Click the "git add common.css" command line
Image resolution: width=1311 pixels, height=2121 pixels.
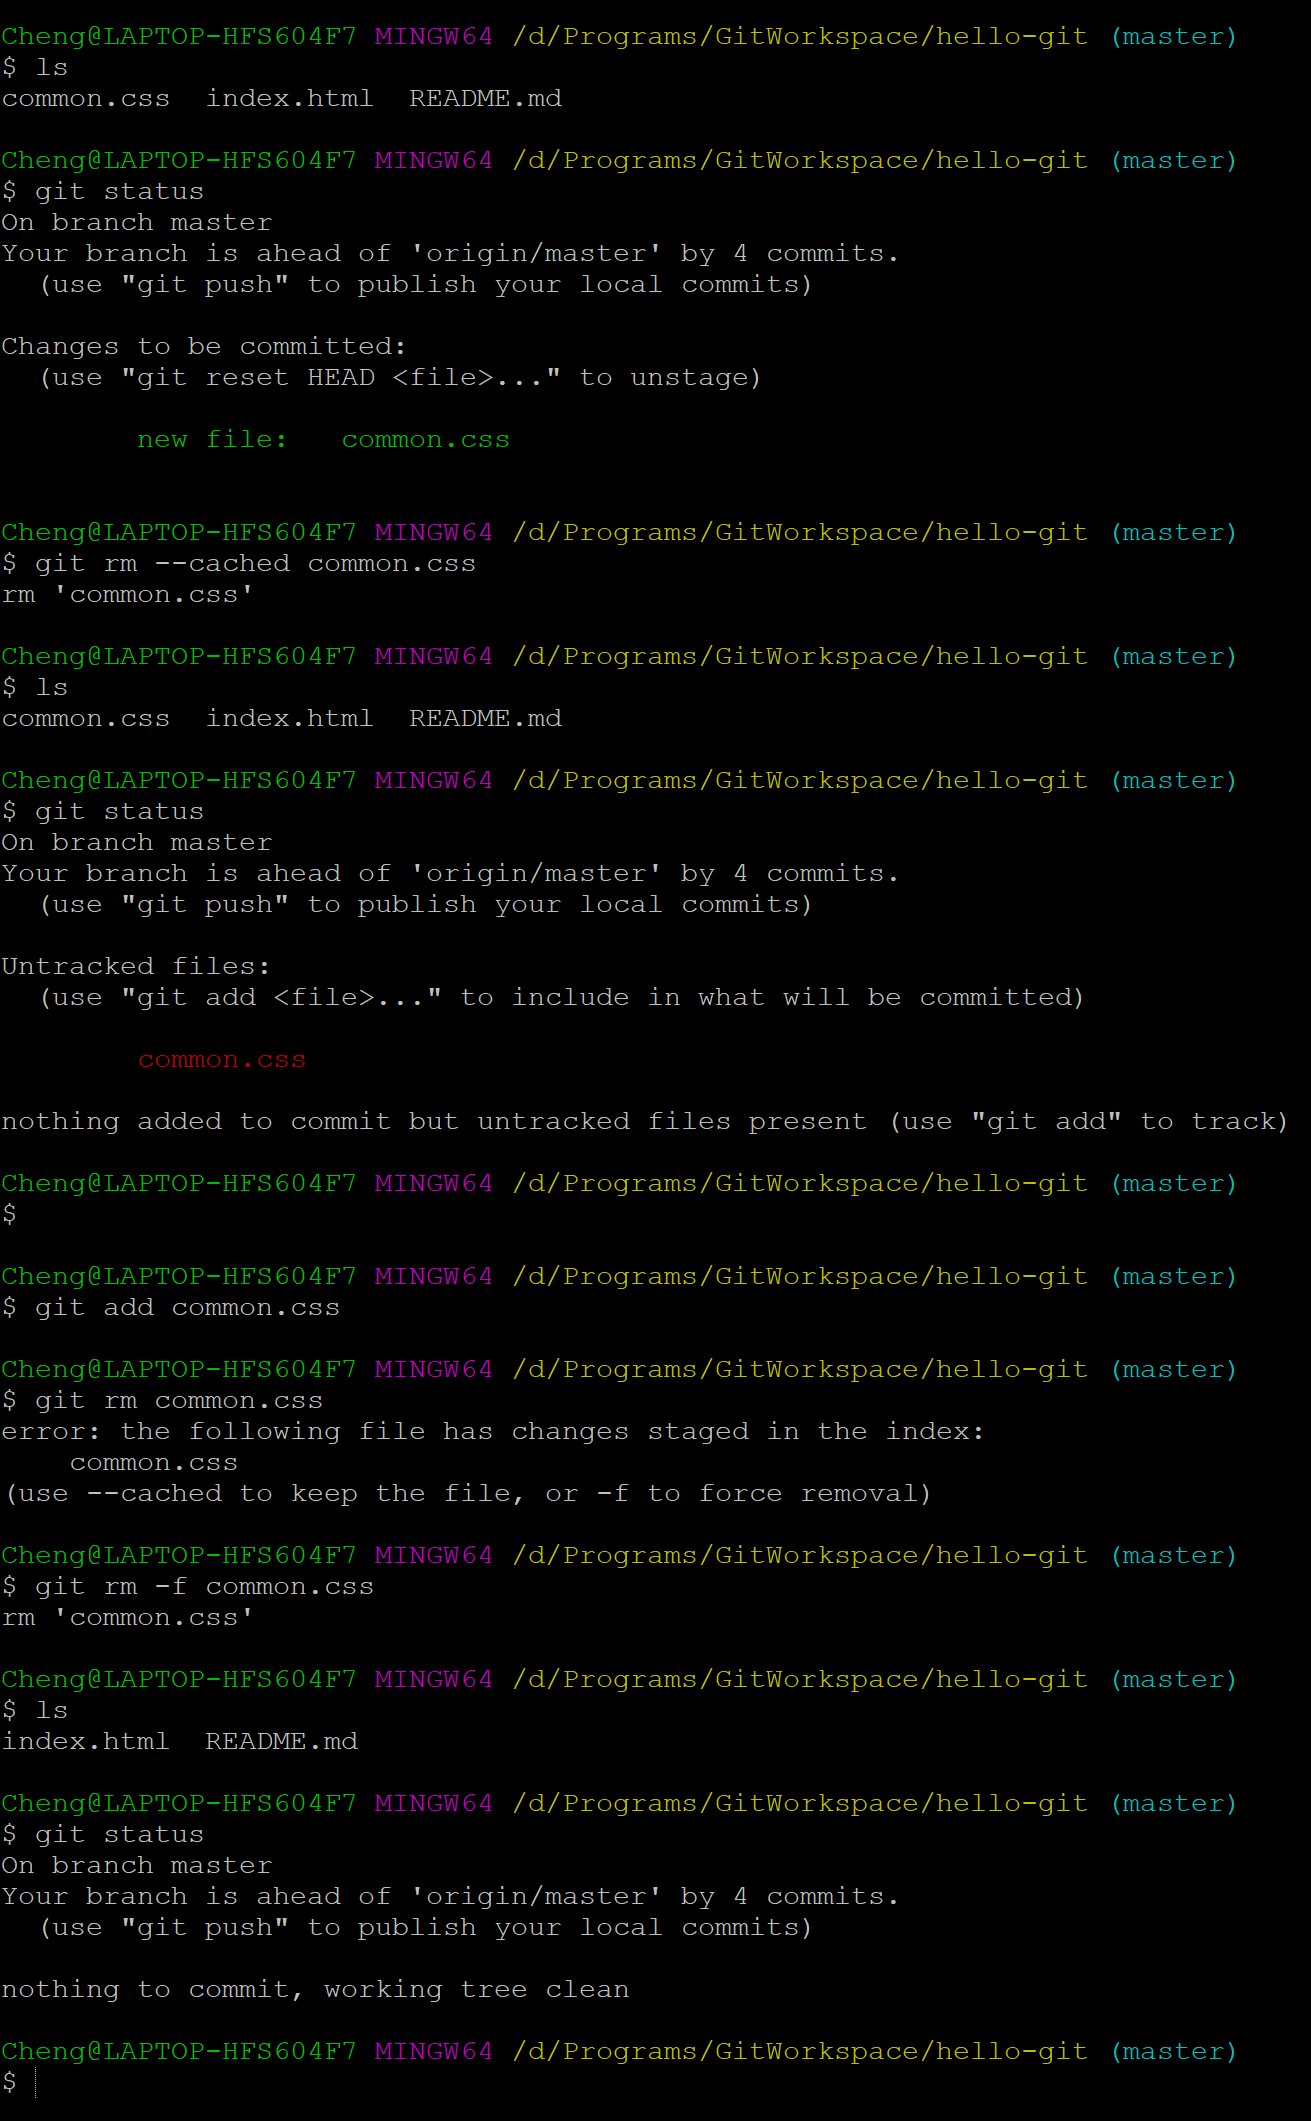click(x=187, y=1308)
